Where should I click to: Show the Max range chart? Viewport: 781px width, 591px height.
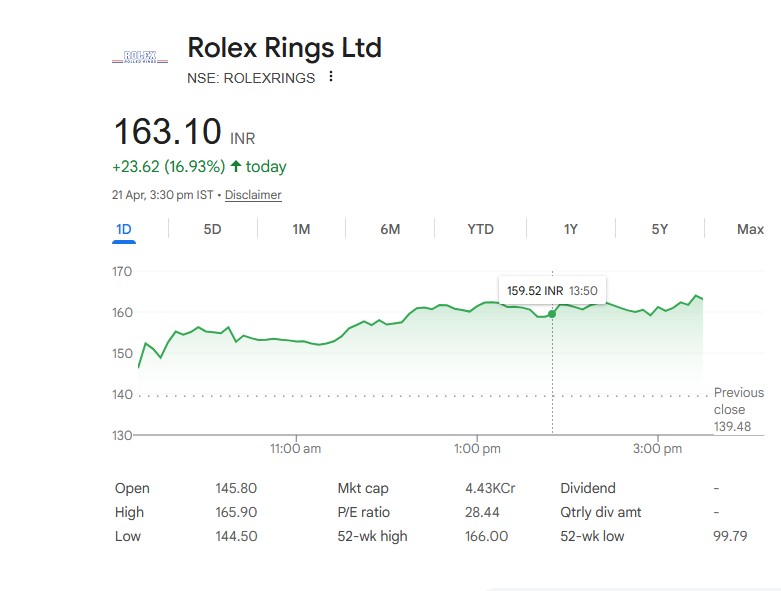(750, 229)
